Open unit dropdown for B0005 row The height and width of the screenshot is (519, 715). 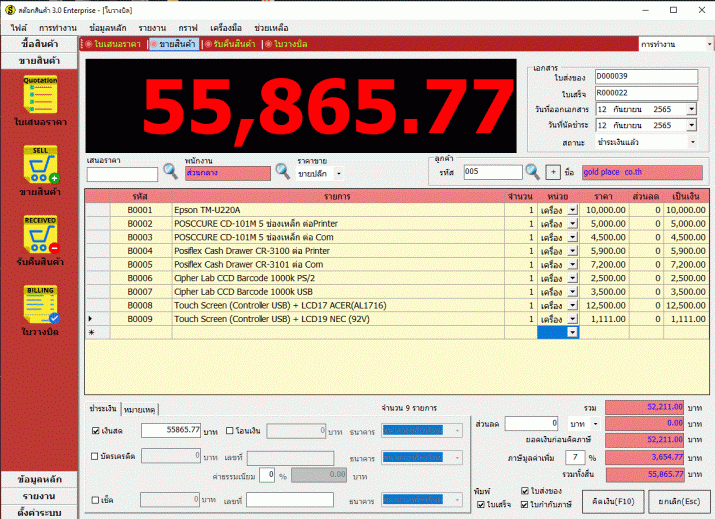[573, 265]
